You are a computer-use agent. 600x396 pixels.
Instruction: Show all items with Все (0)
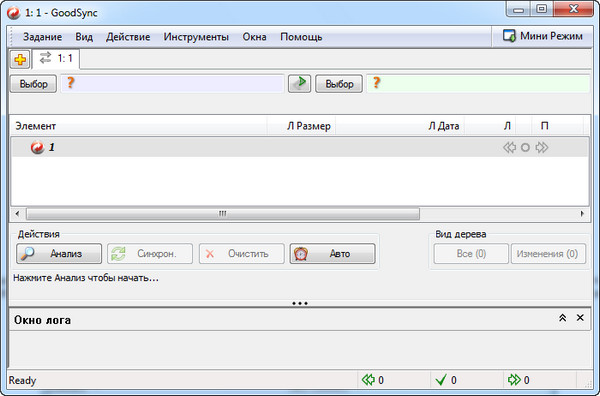471,254
